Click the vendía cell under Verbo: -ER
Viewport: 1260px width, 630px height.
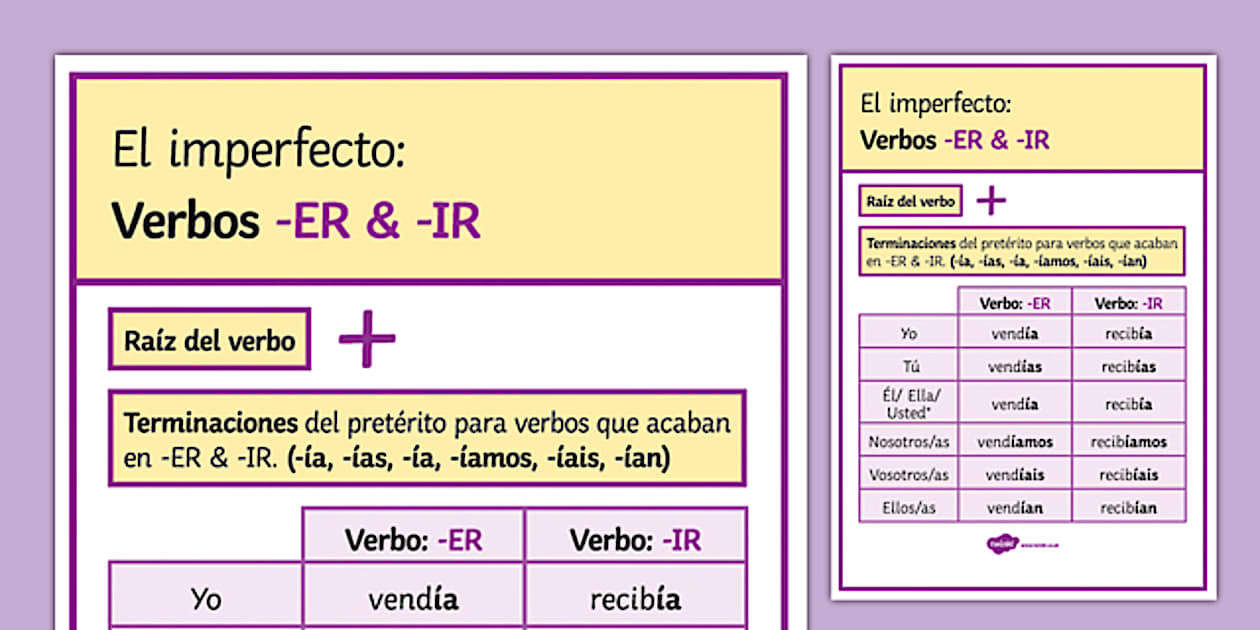coord(413,598)
